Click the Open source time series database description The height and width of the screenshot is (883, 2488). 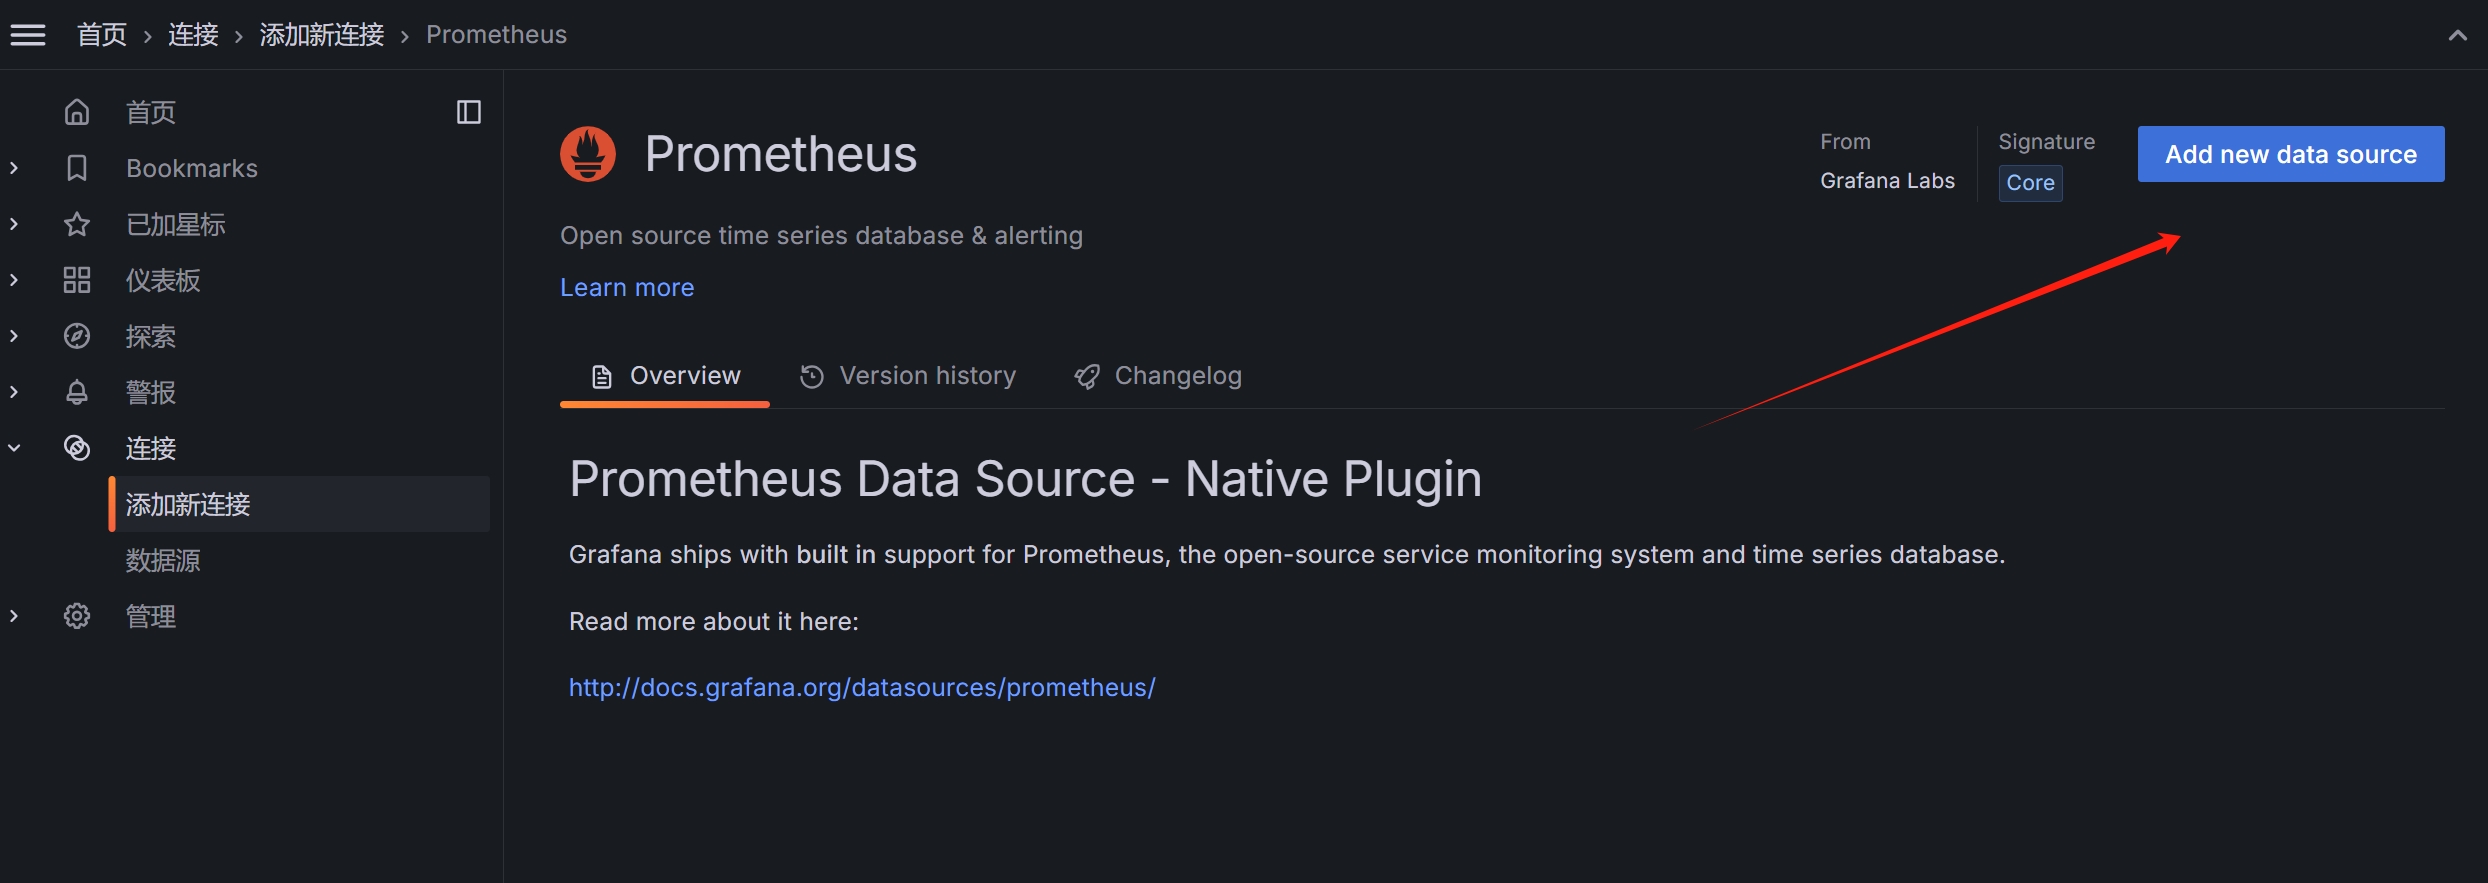pyautogui.click(x=821, y=235)
